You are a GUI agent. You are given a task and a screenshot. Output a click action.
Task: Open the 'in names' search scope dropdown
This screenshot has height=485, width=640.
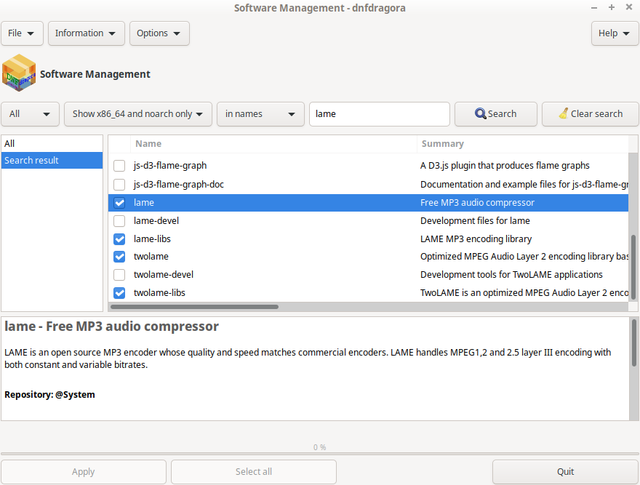260,114
